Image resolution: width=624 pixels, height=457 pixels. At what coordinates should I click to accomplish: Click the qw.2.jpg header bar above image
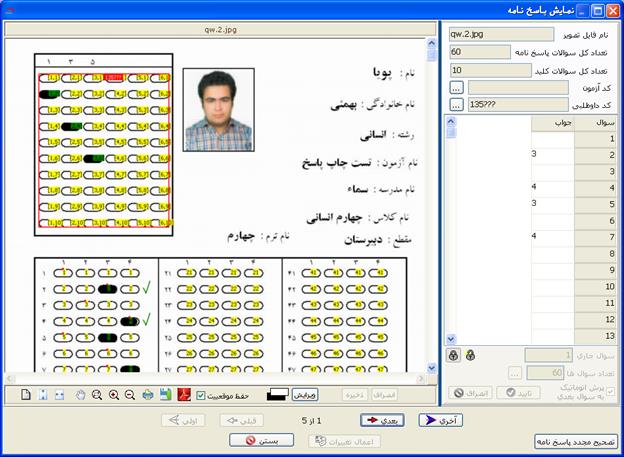coord(220,29)
